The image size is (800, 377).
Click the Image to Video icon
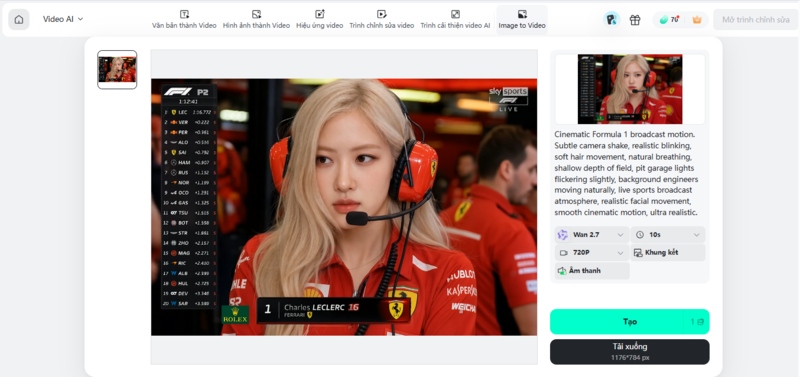(522, 14)
